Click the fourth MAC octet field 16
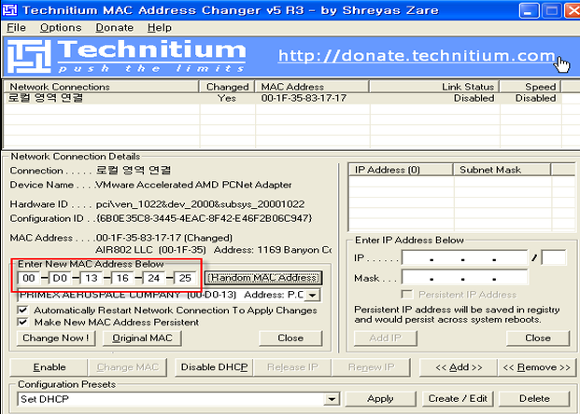Image resolution: width=580 pixels, height=414 pixels. coord(122,278)
